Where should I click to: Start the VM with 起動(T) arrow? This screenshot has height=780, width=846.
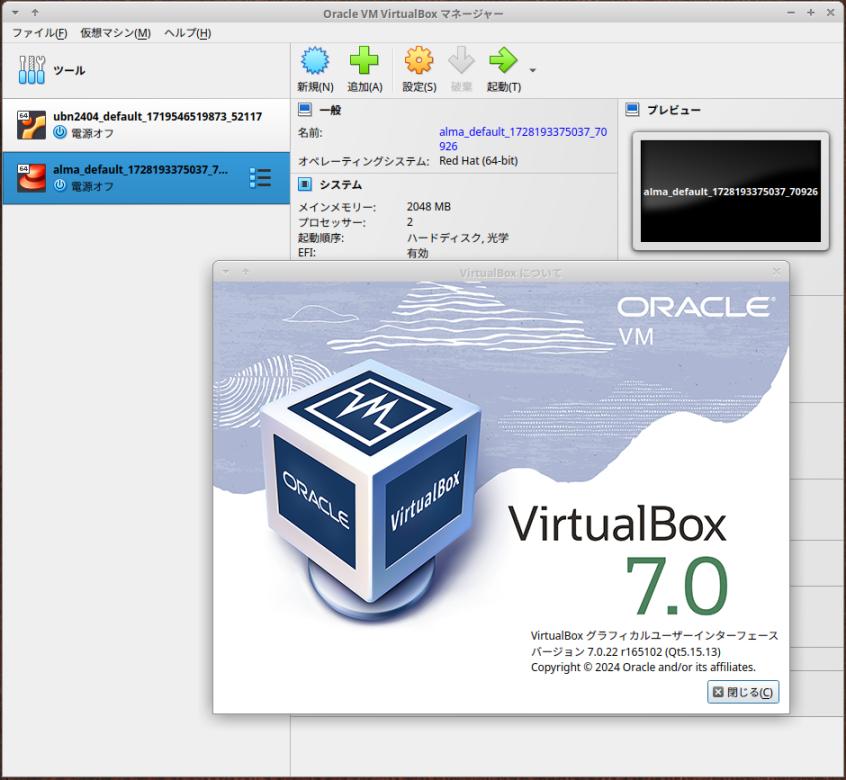pyautogui.click(x=503, y=60)
